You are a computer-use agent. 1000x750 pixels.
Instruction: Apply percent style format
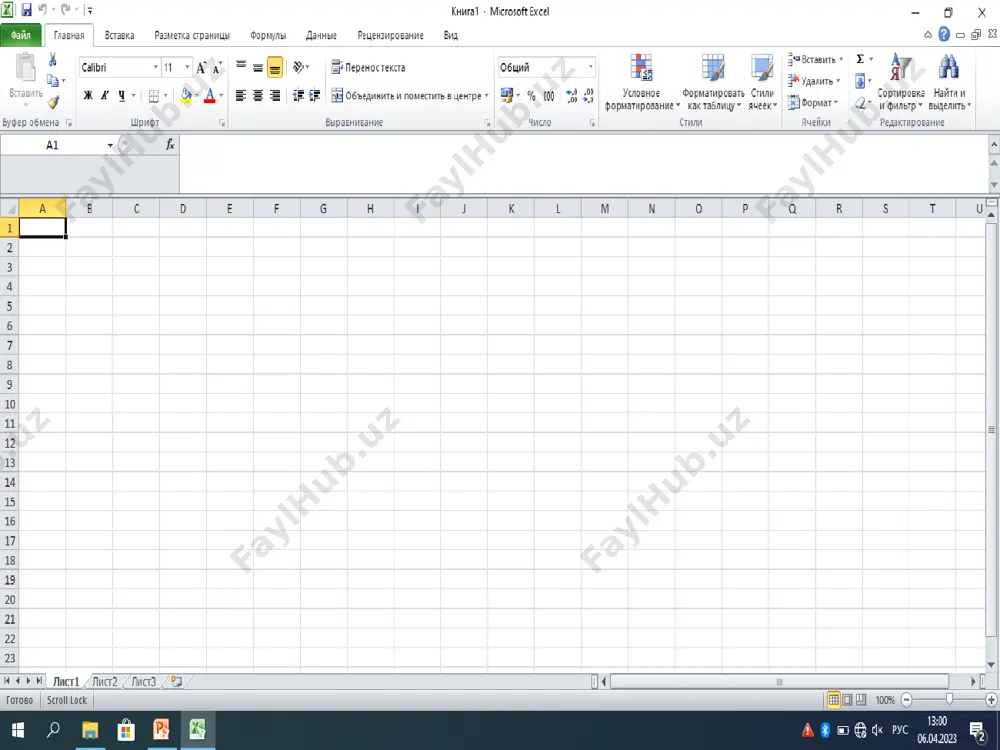[x=531, y=96]
